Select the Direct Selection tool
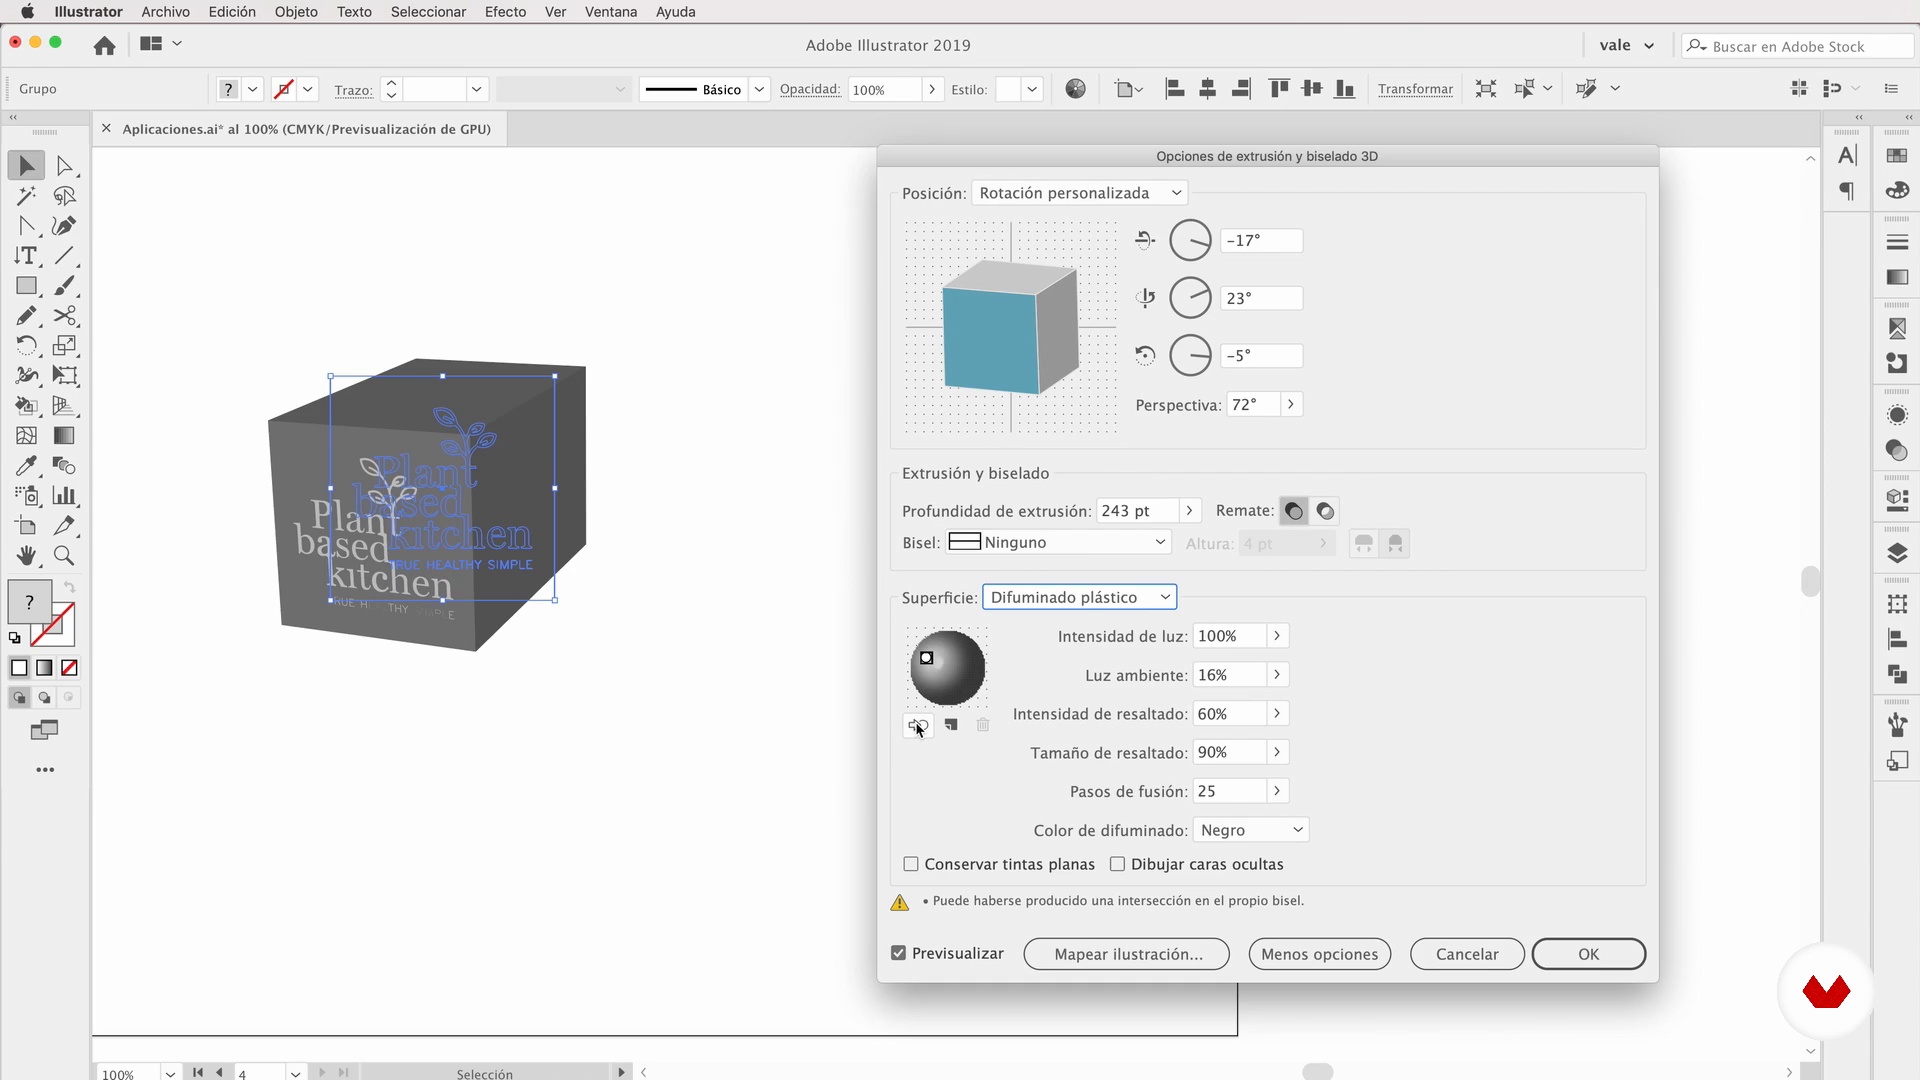This screenshot has height=1080, width=1920. [65, 165]
